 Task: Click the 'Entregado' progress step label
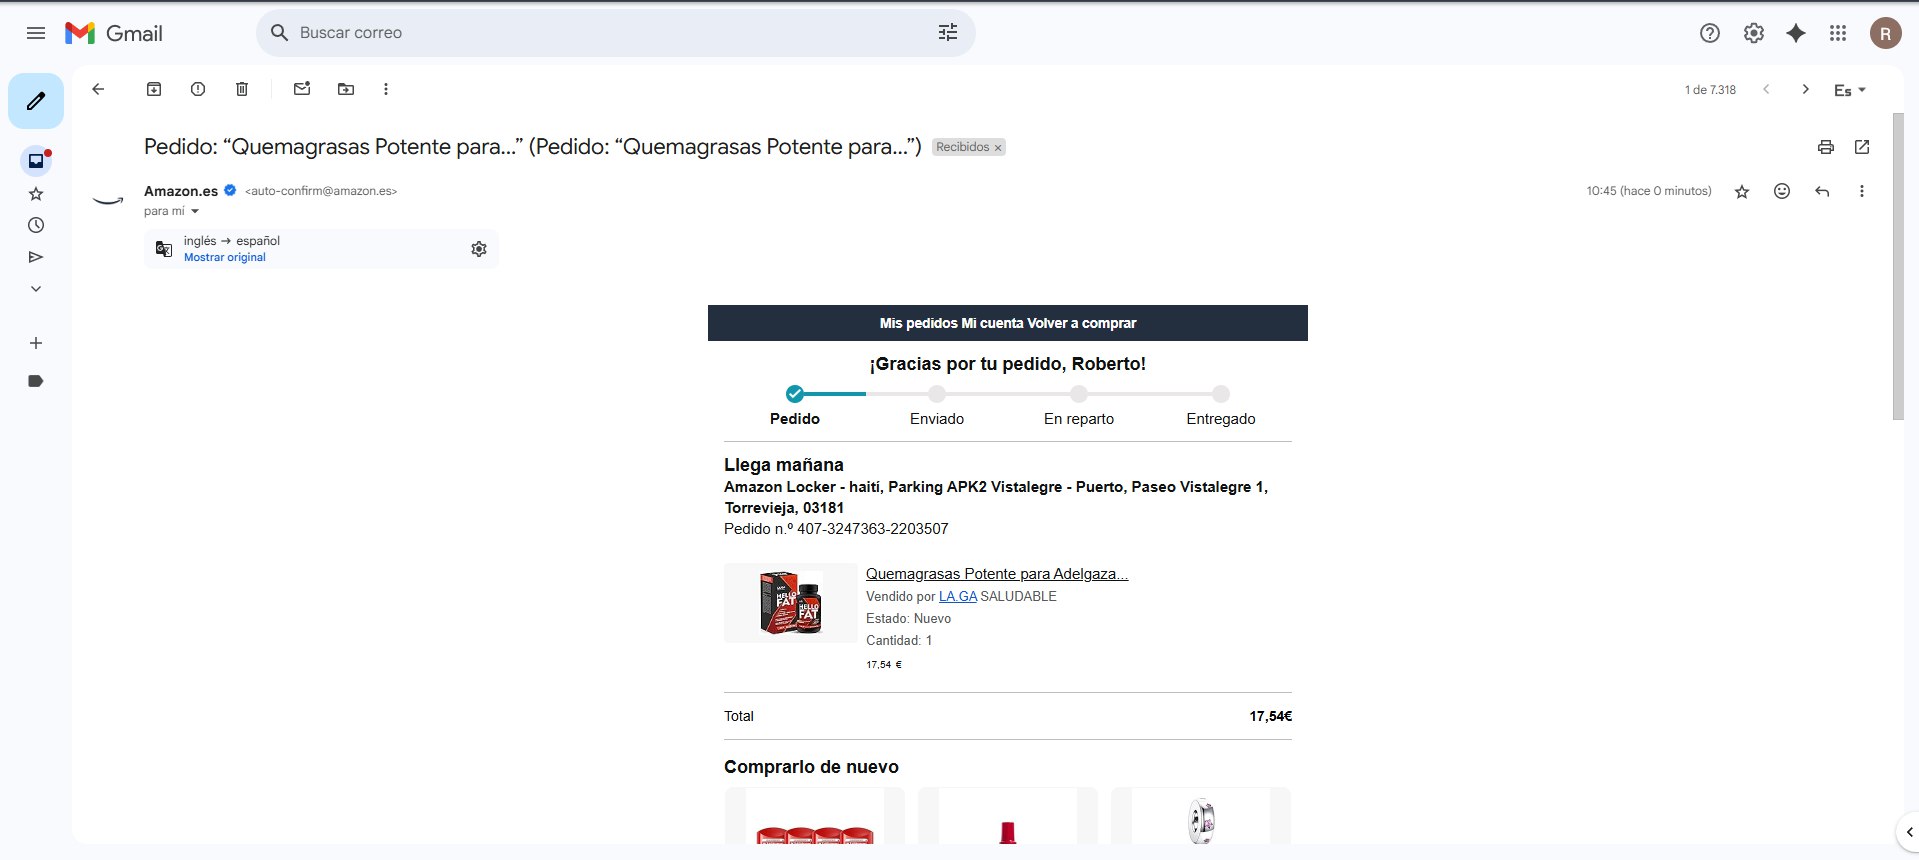click(1221, 419)
